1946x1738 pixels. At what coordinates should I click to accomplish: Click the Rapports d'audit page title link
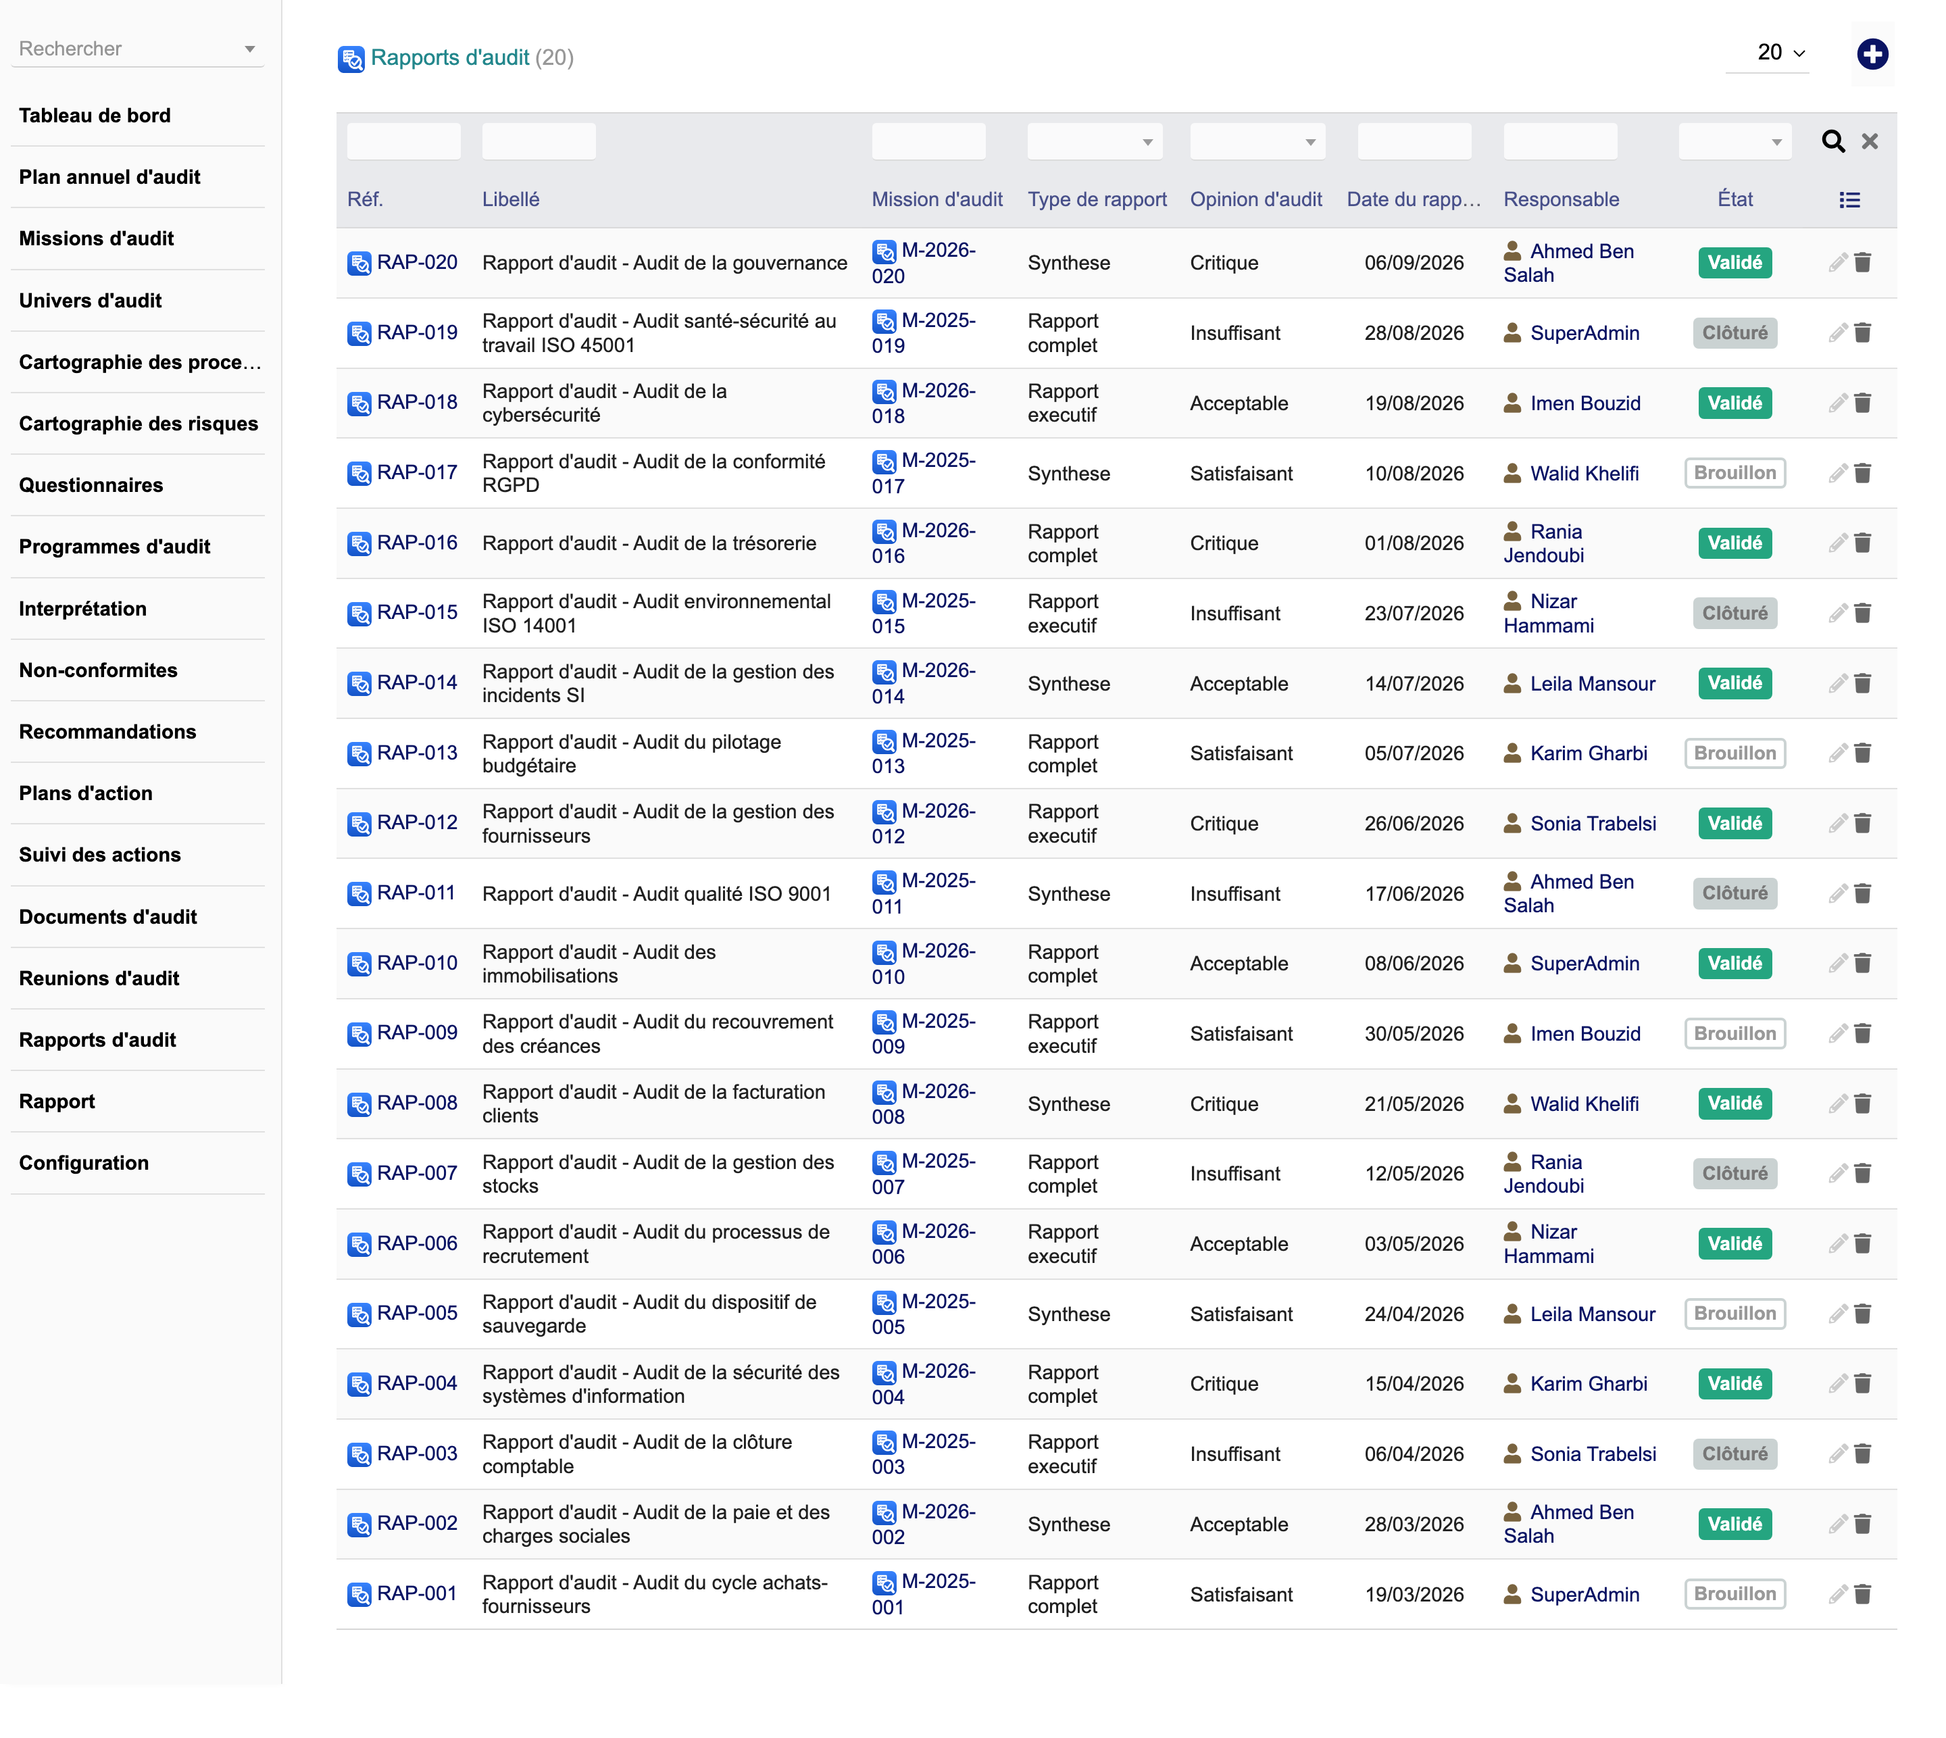(450, 58)
